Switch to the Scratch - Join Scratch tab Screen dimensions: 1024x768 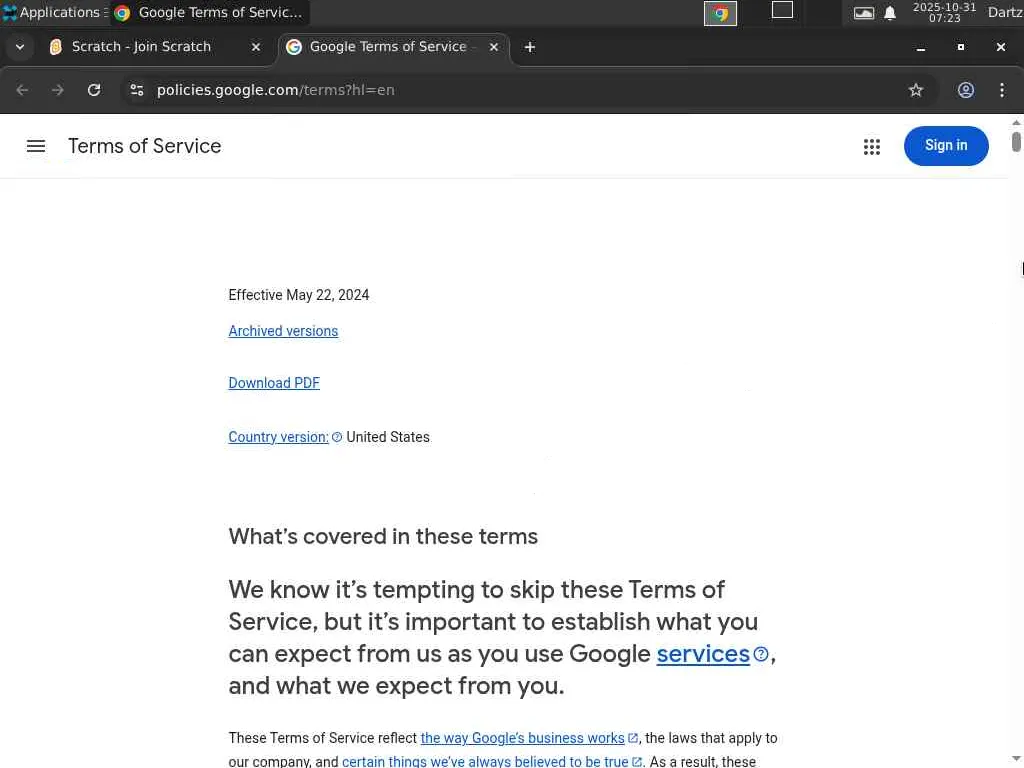point(141,47)
